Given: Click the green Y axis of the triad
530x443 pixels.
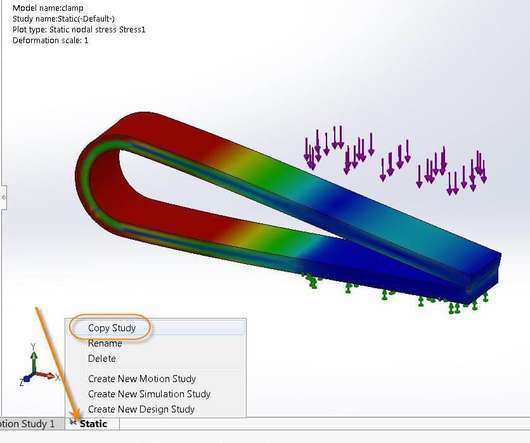Looking at the screenshot, I should 33,359.
